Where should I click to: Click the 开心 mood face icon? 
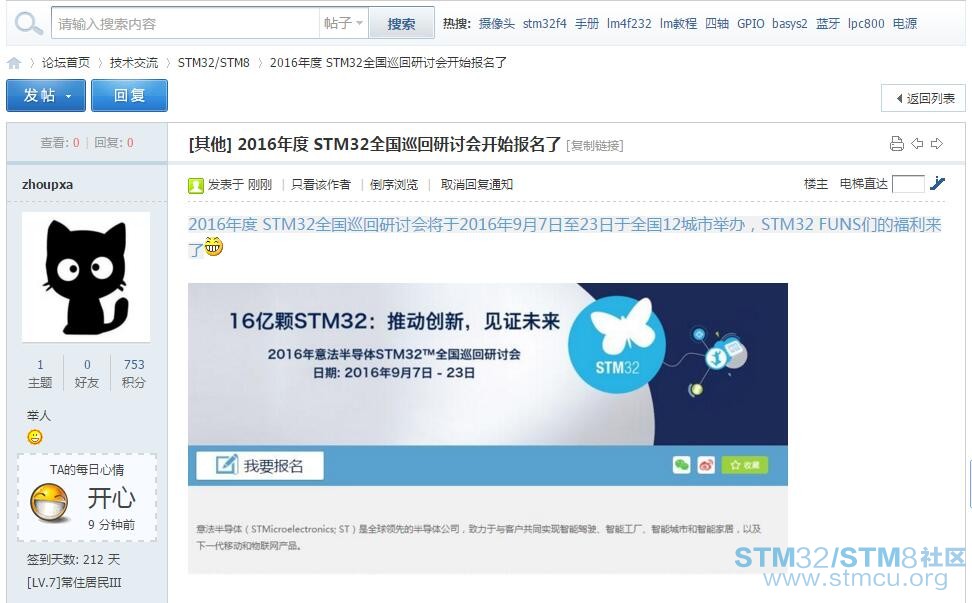[x=50, y=503]
